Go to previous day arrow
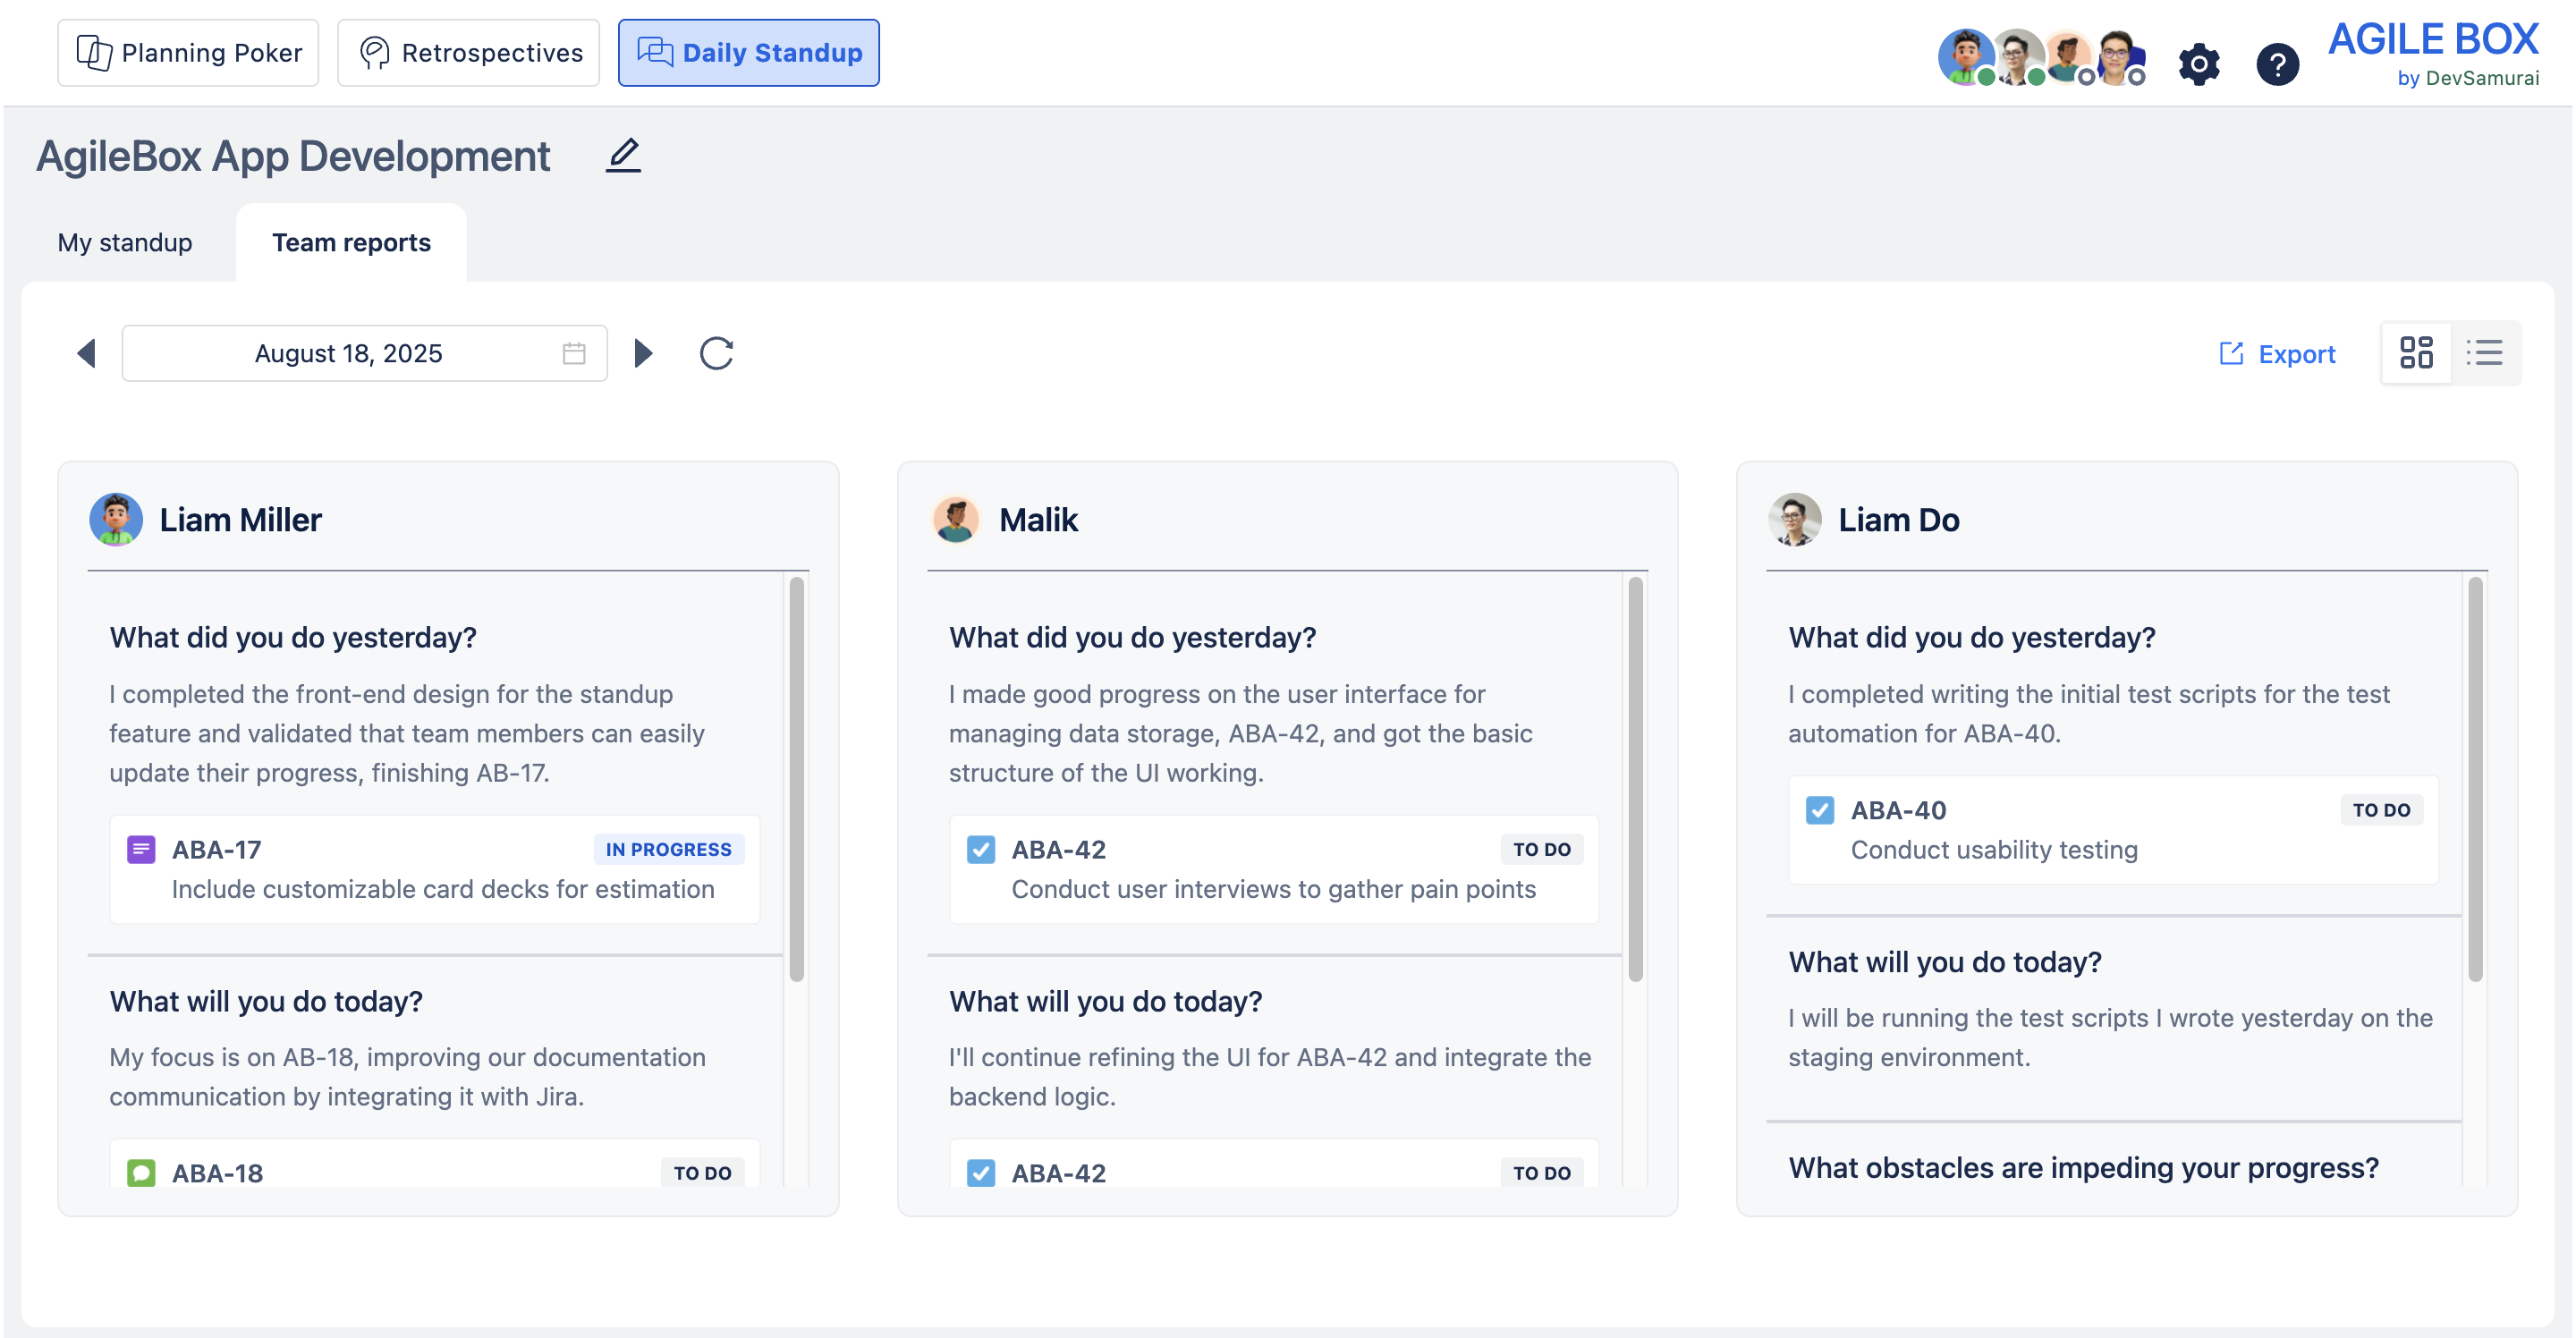 87,353
